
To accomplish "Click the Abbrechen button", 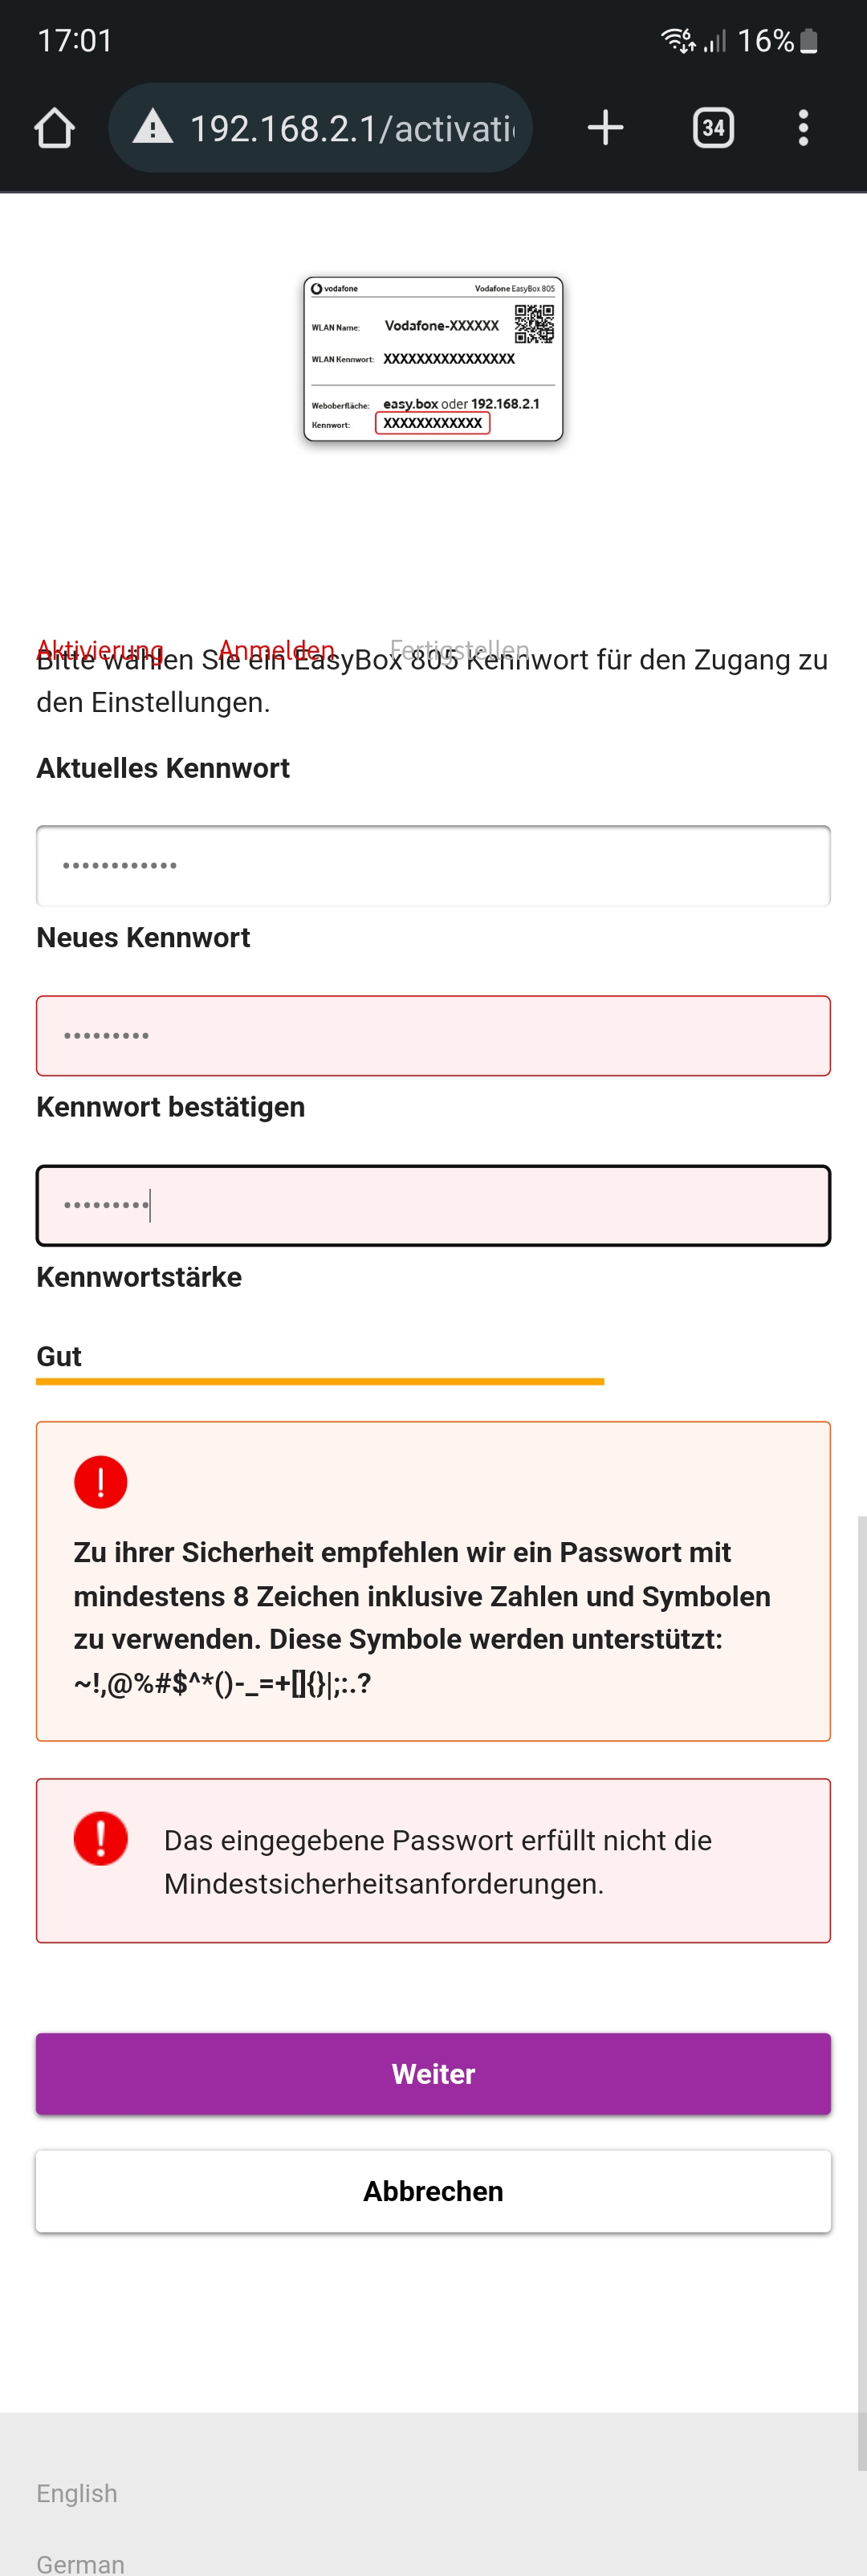I will (433, 2191).
